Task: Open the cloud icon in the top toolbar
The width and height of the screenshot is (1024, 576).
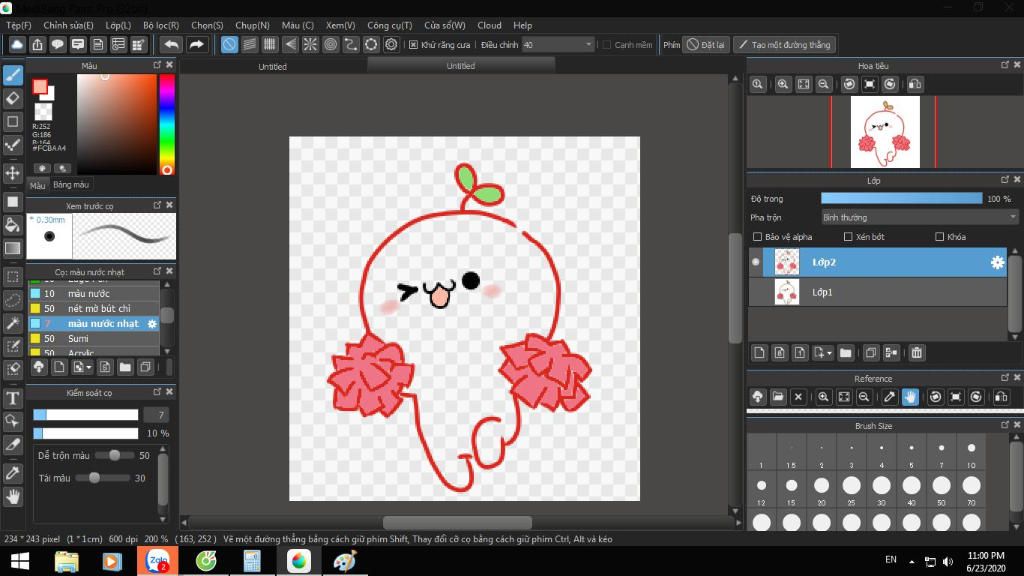Action: (x=17, y=44)
